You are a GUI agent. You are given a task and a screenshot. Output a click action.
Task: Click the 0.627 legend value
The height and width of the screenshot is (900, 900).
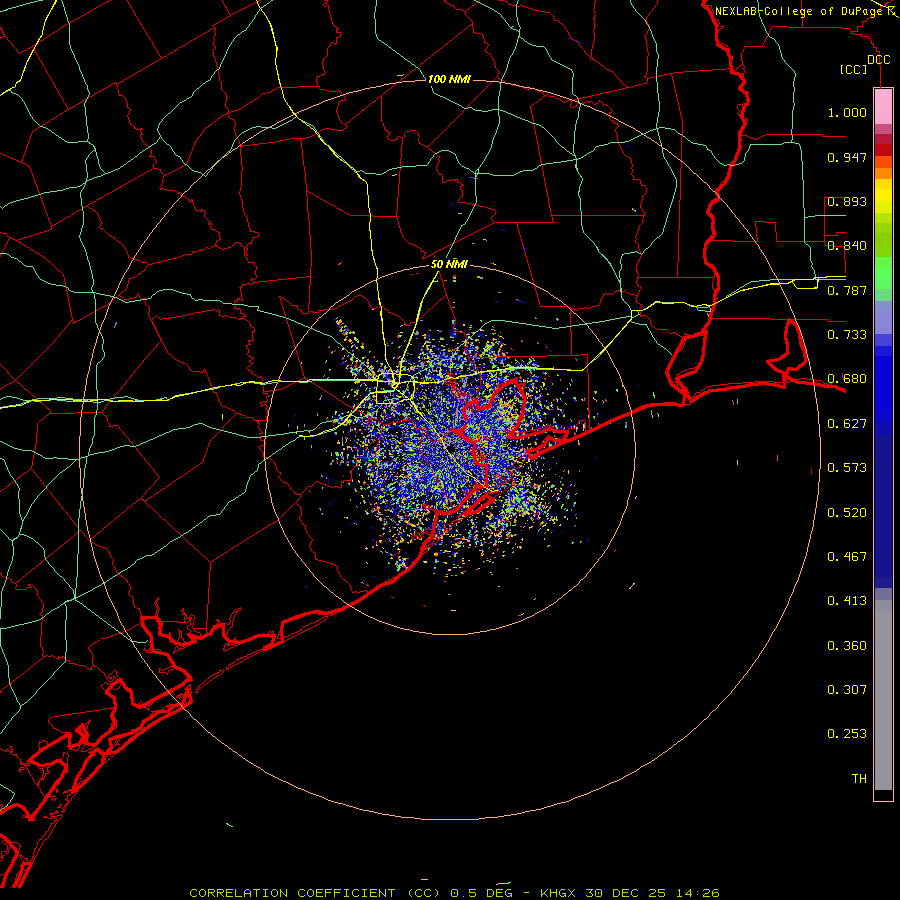(847, 424)
